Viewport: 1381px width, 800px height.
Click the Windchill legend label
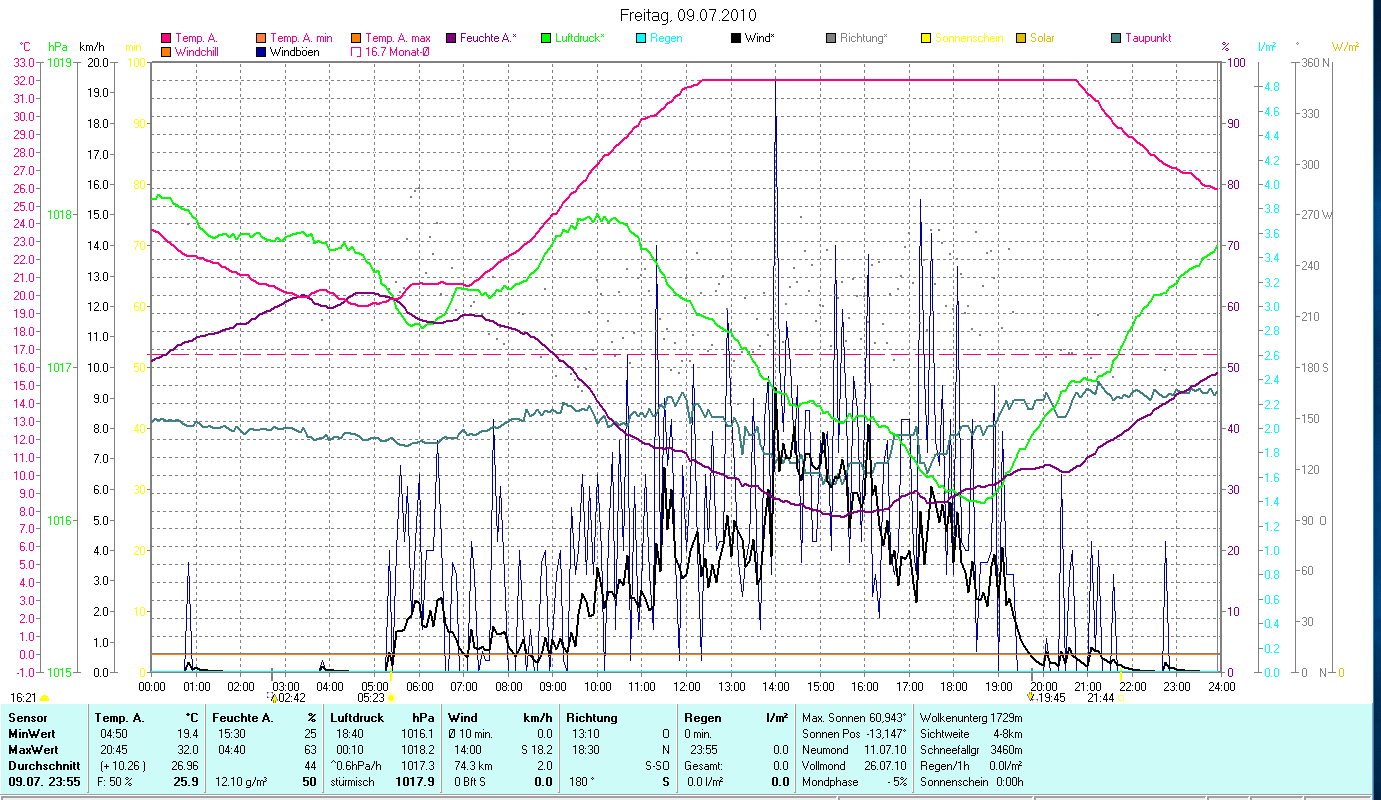[199, 52]
